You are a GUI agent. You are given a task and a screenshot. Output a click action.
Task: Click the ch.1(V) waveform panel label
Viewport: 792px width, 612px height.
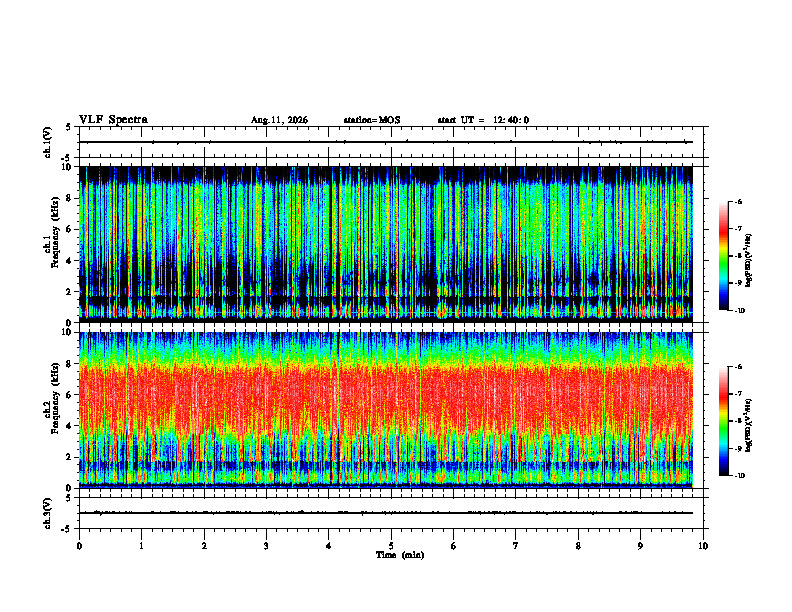(x=48, y=142)
